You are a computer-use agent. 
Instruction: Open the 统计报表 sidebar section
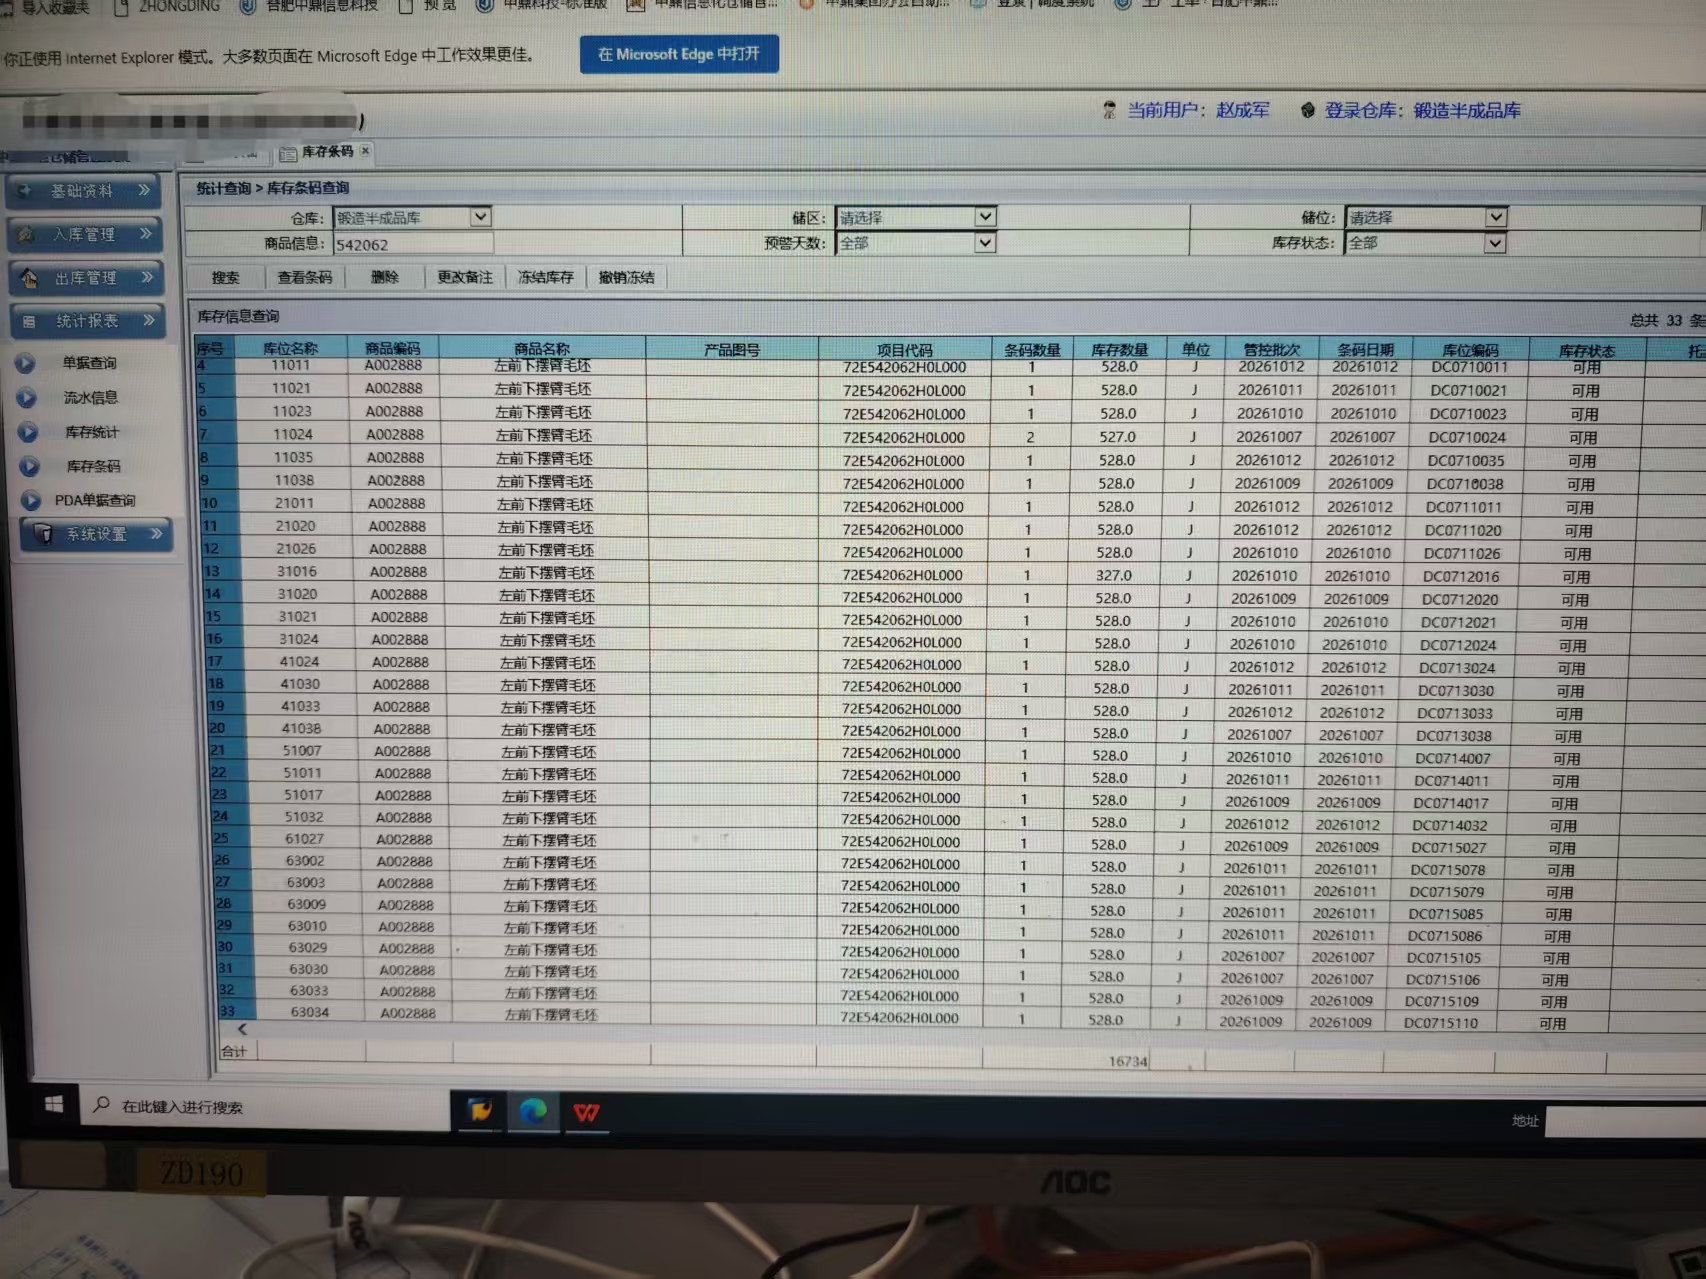coord(88,321)
